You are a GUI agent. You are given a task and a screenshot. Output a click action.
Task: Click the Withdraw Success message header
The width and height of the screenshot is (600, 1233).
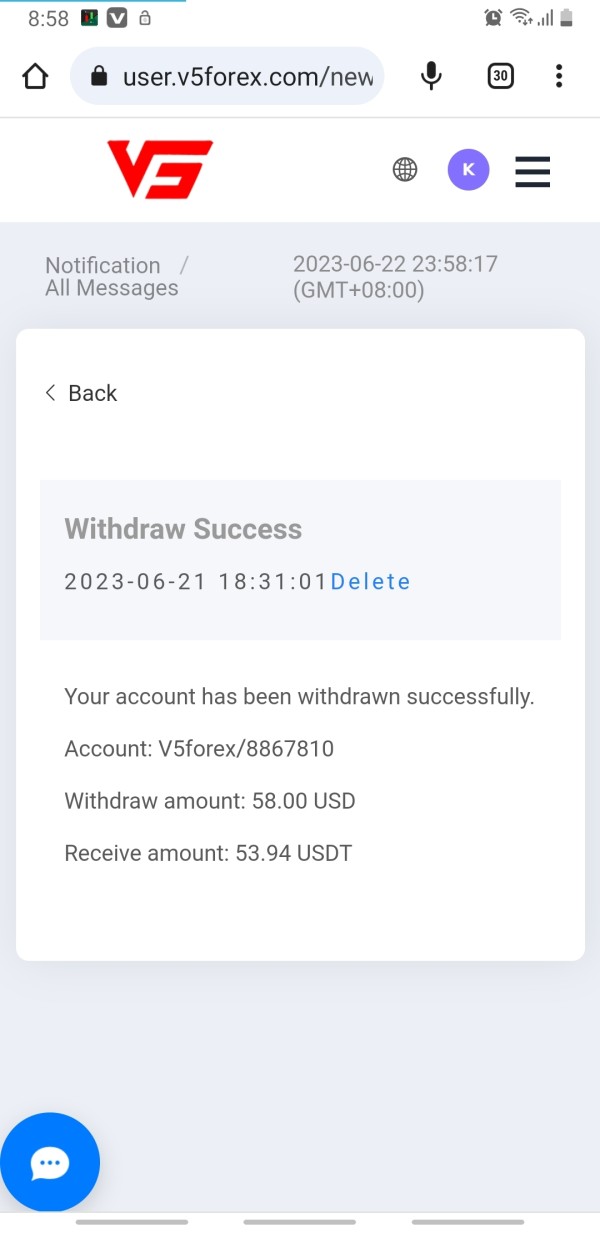[183, 529]
